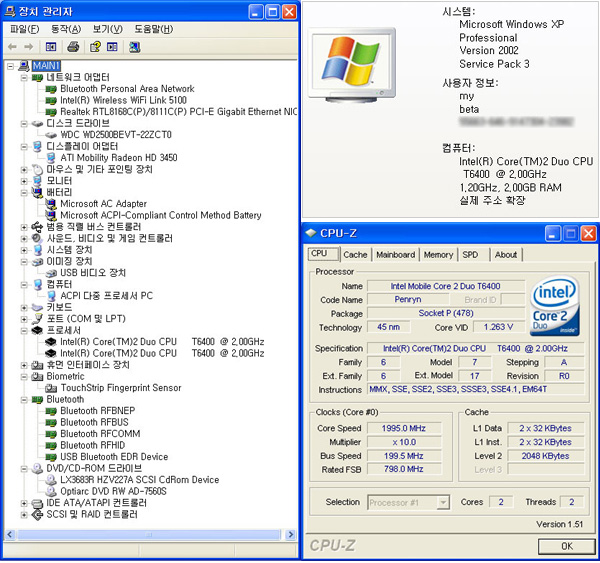Screen dimensions: 600x563
Task: Click horizontal scrollbar right arrow in Device Manager
Action: [x=291, y=534]
